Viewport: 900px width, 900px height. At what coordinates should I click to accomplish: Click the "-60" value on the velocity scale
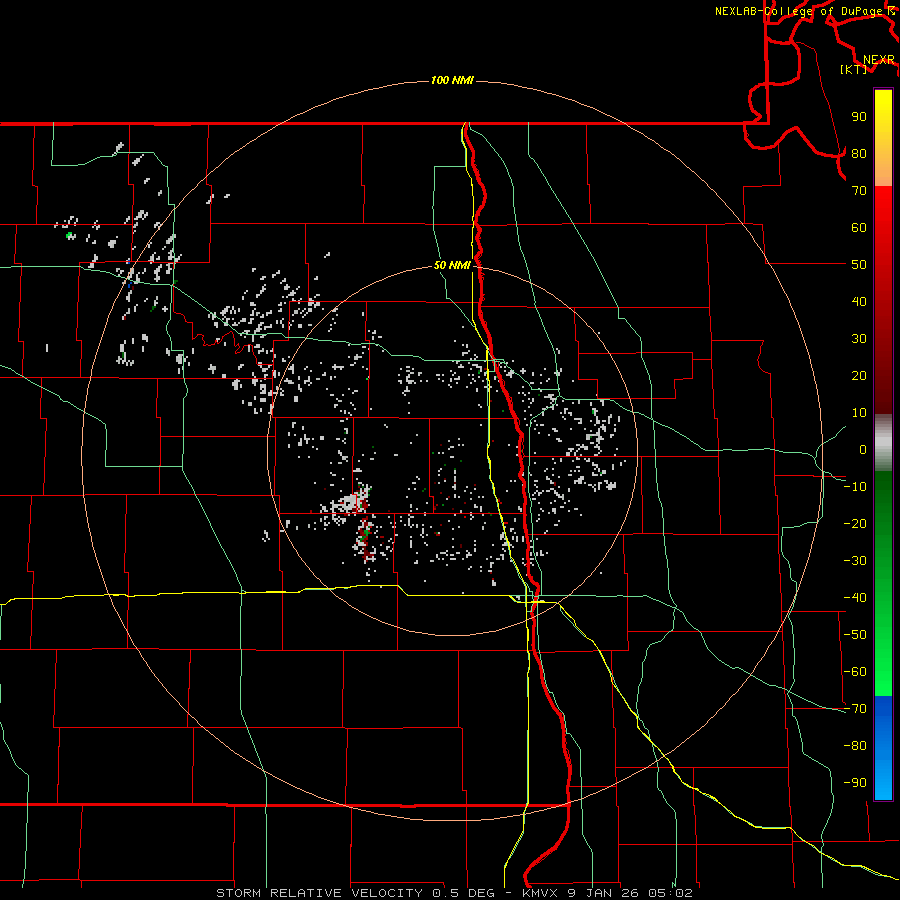(x=855, y=672)
